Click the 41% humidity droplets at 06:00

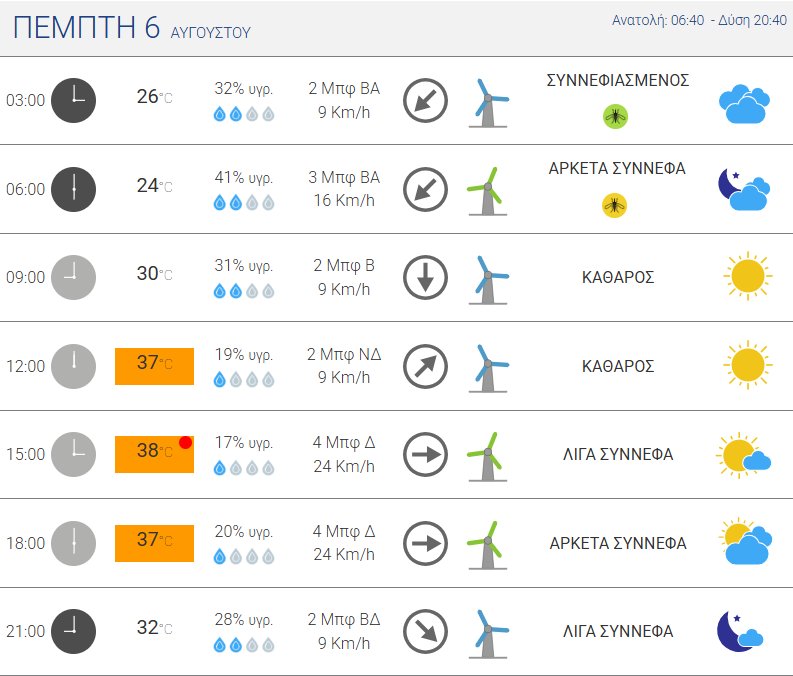pos(244,203)
